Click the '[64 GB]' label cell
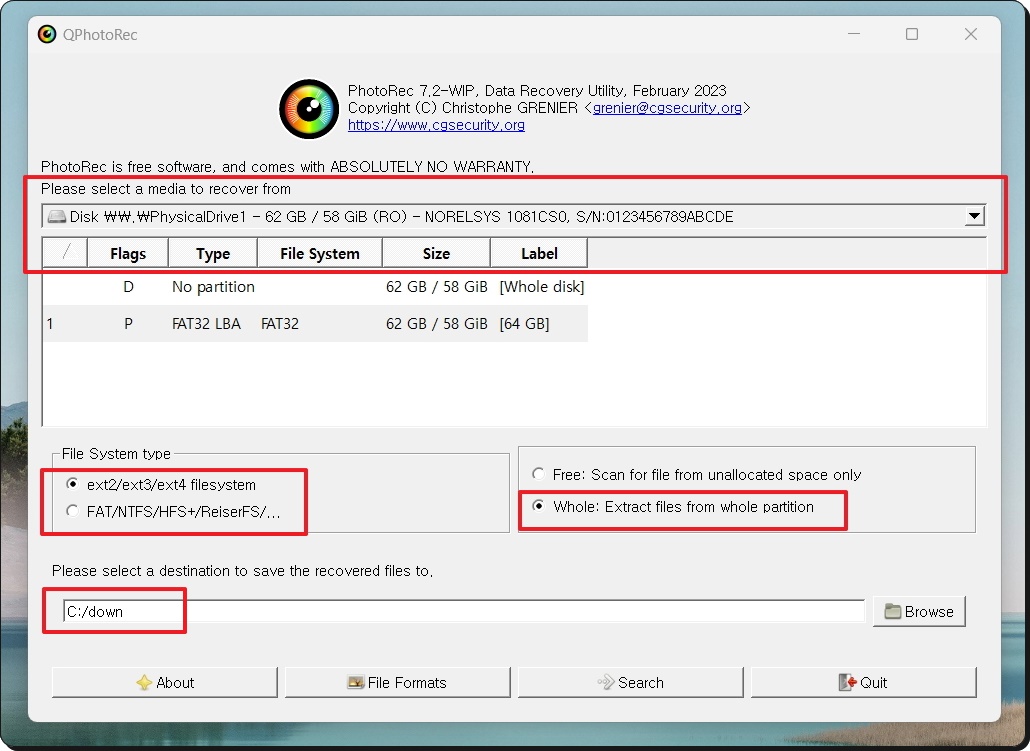This screenshot has height=751, width=1030. (x=524, y=323)
